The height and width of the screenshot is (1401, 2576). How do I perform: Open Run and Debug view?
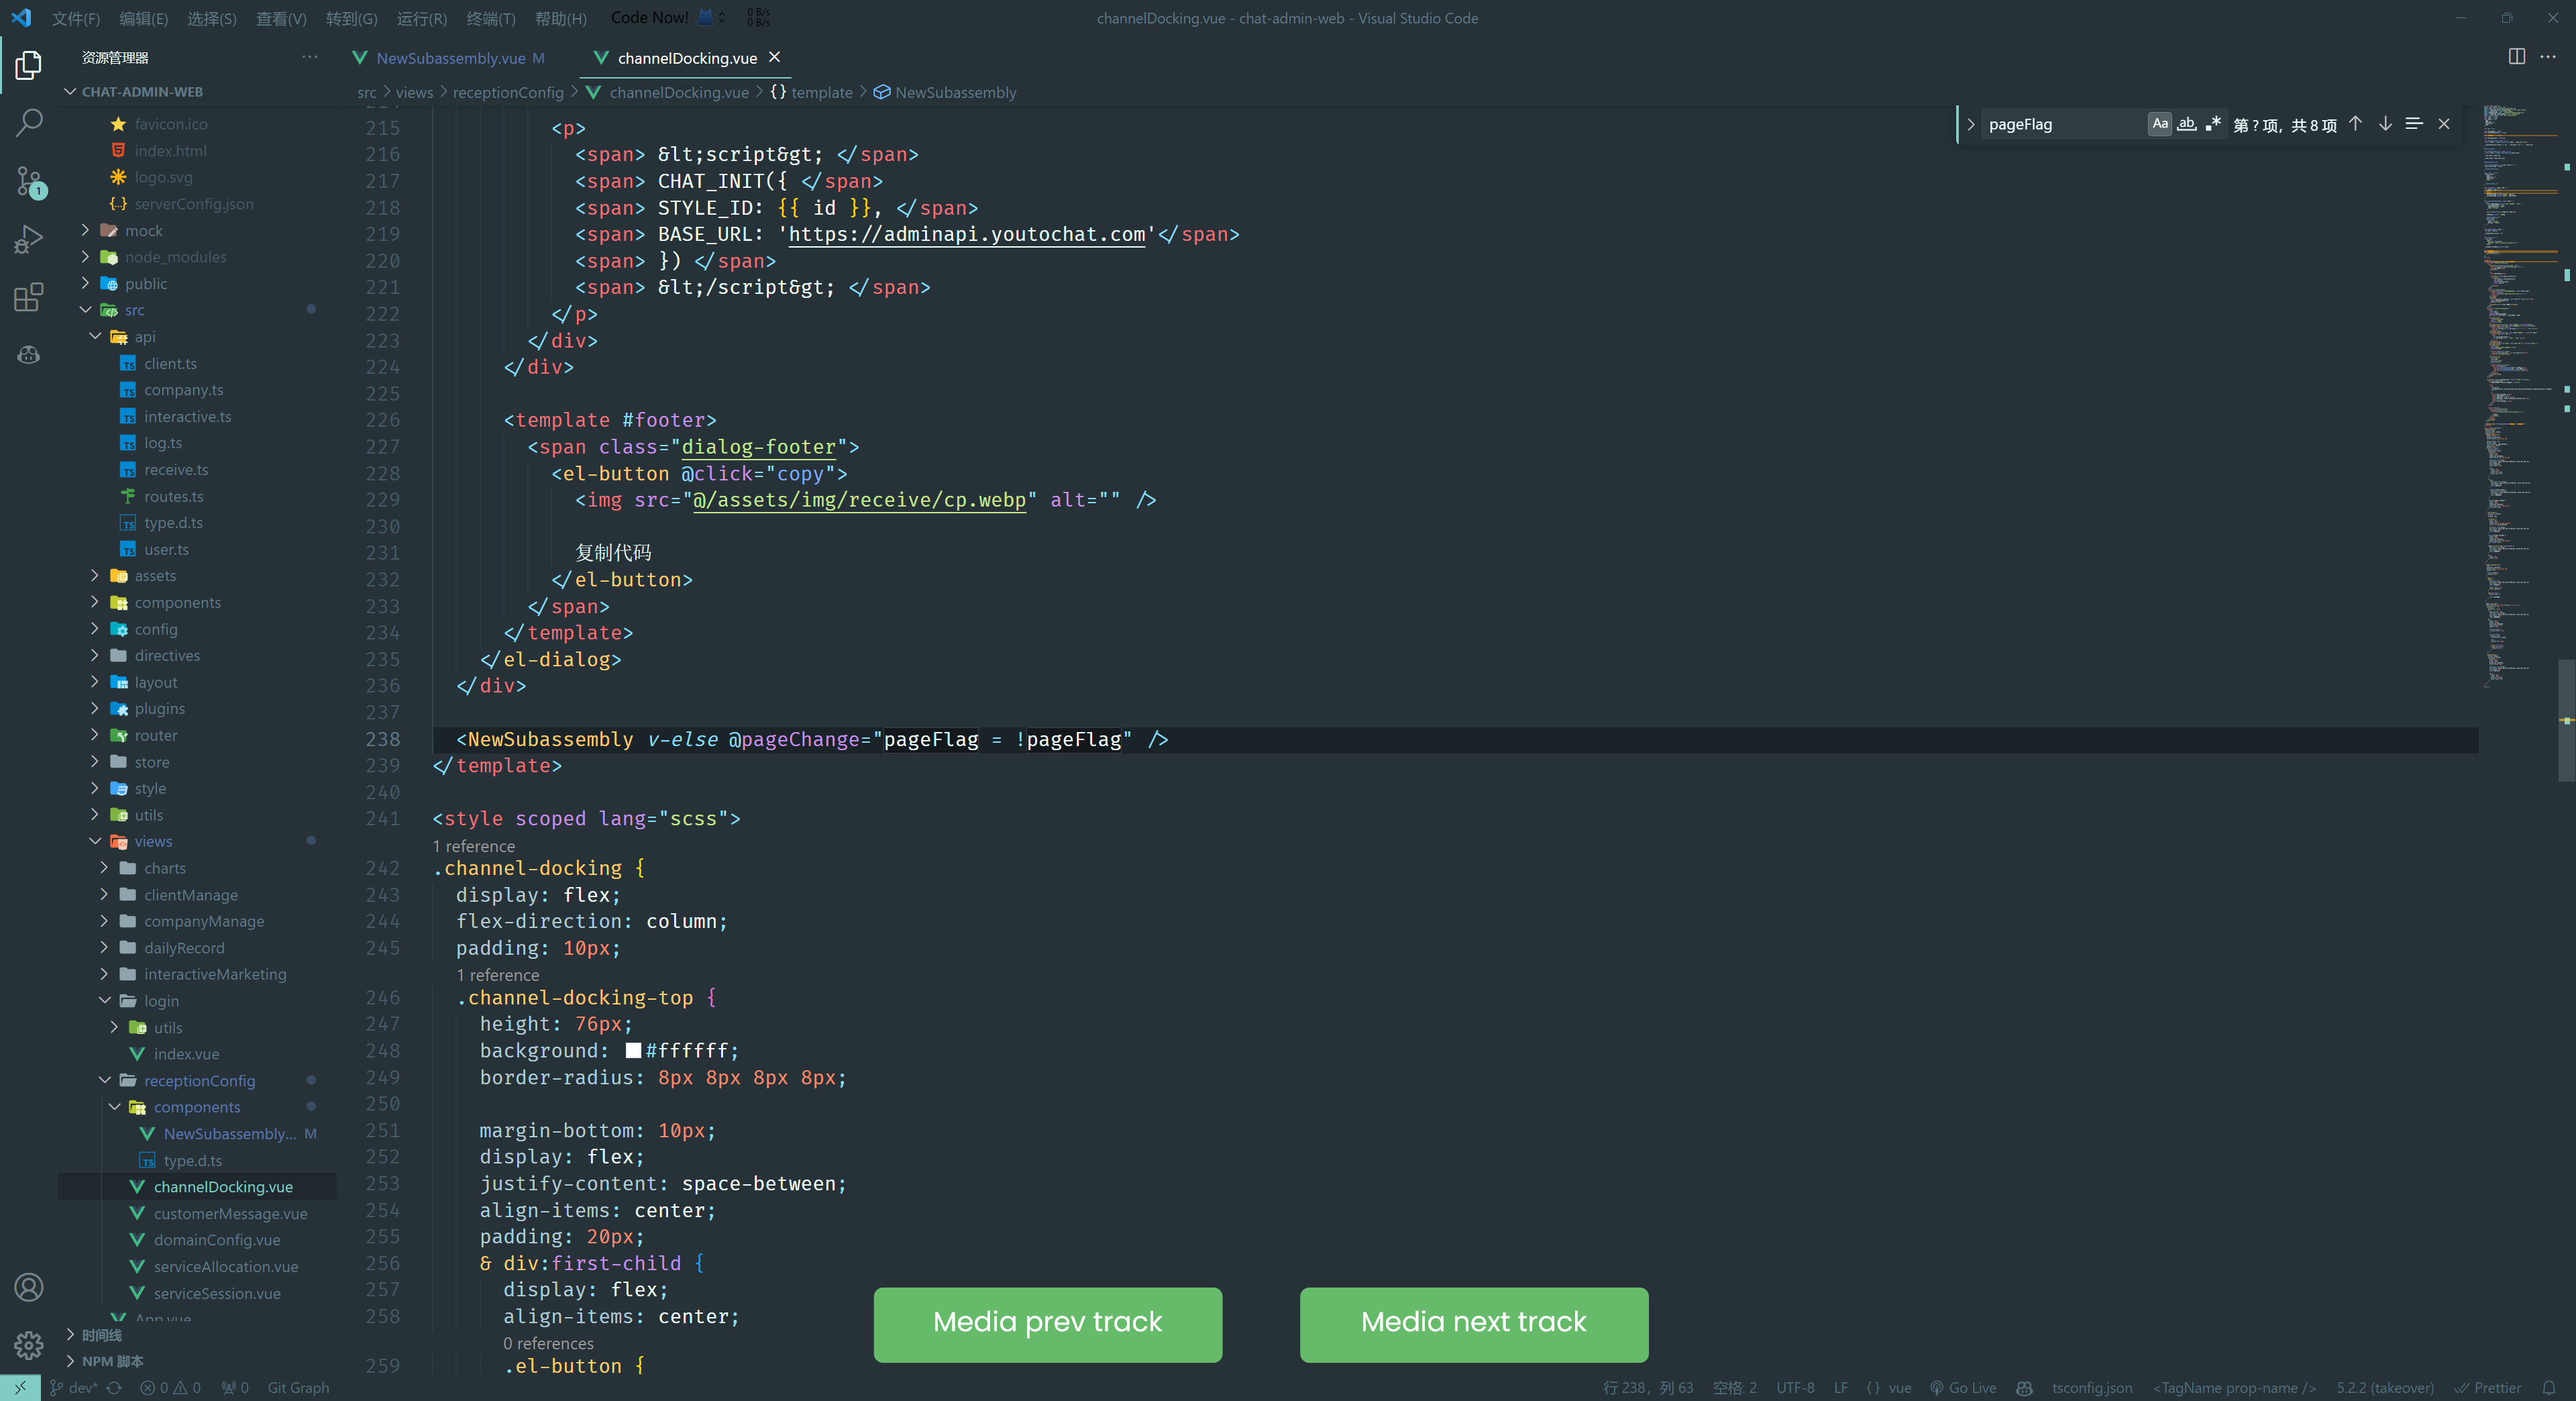[x=29, y=239]
